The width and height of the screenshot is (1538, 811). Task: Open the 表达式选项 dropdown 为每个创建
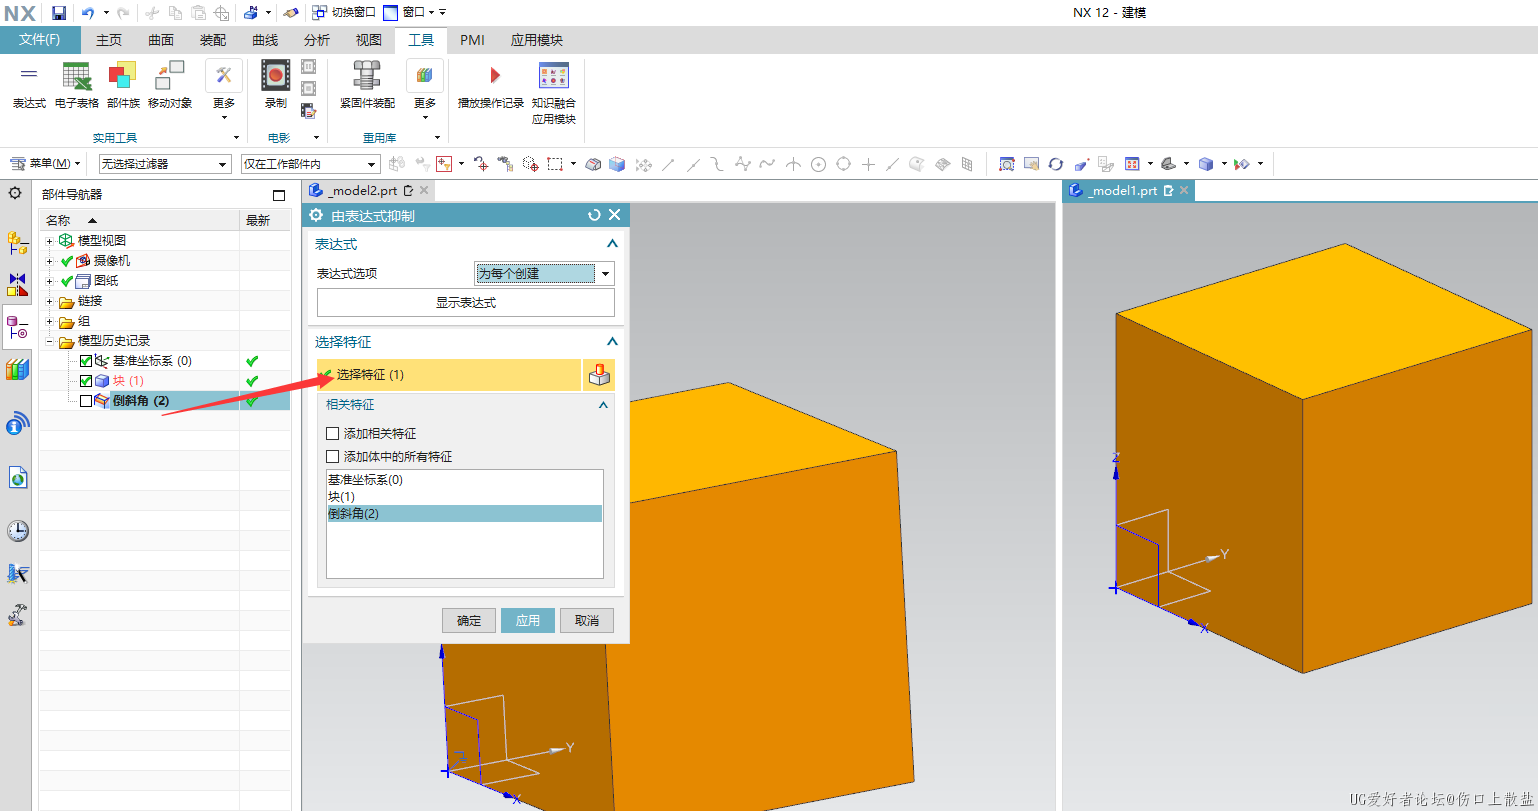pos(544,273)
